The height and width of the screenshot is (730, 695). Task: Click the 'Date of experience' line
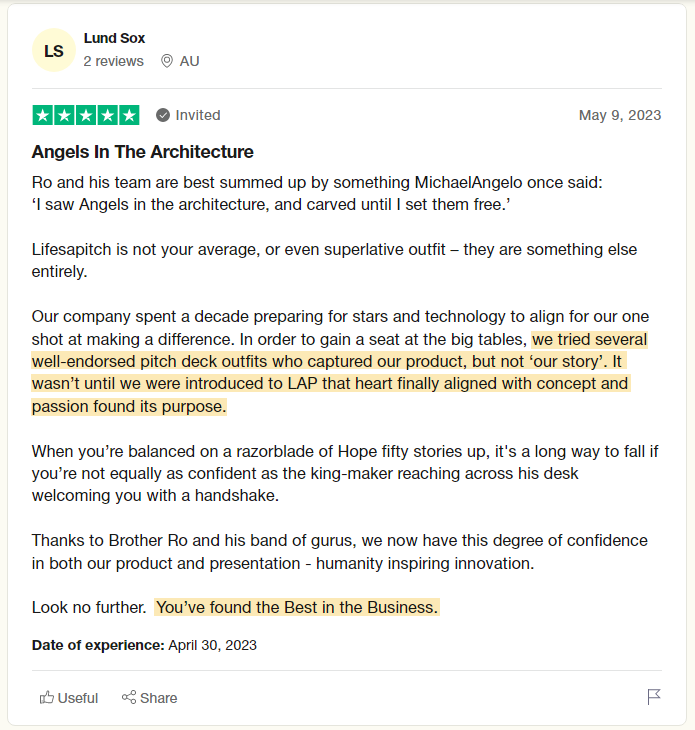pyautogui.click(x=144, y=645)
